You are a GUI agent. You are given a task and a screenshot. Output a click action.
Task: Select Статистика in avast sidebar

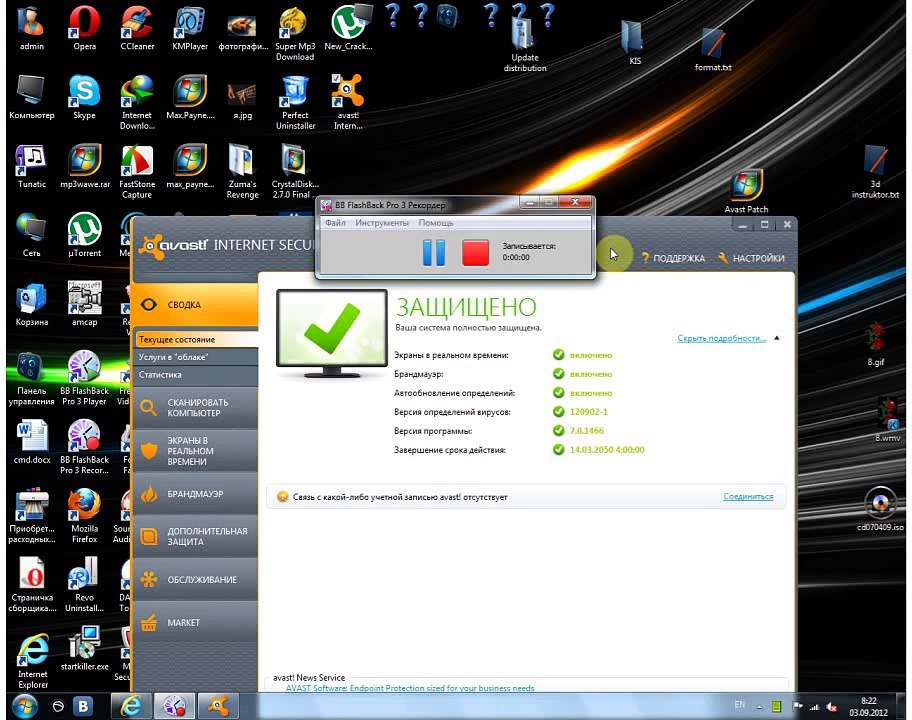point(196,375)
